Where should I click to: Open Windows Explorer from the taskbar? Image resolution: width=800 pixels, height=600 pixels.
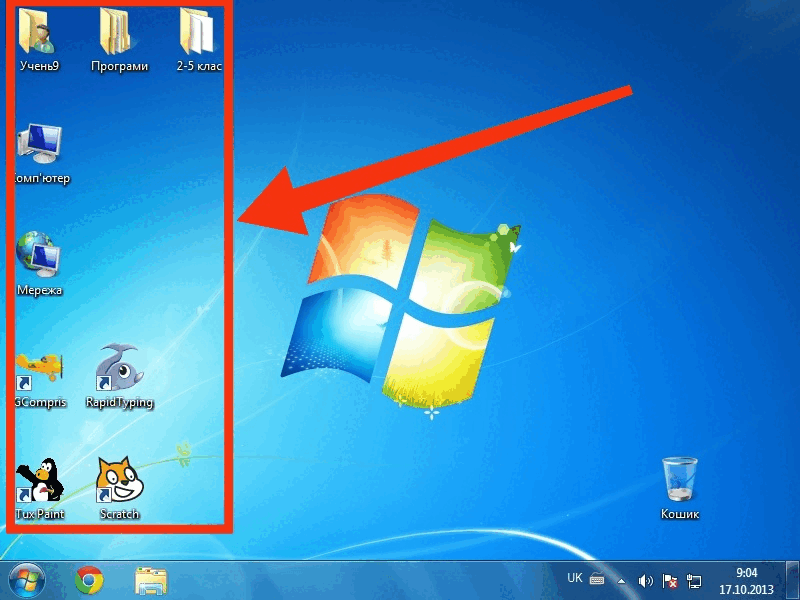151,581
